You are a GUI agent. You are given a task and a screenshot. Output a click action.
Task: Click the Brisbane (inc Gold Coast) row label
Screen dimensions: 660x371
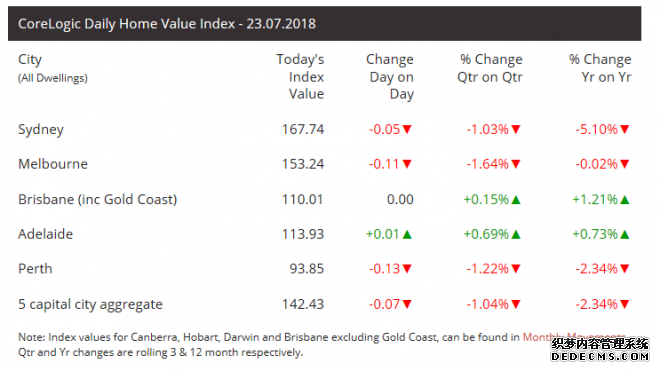[98, 199]
